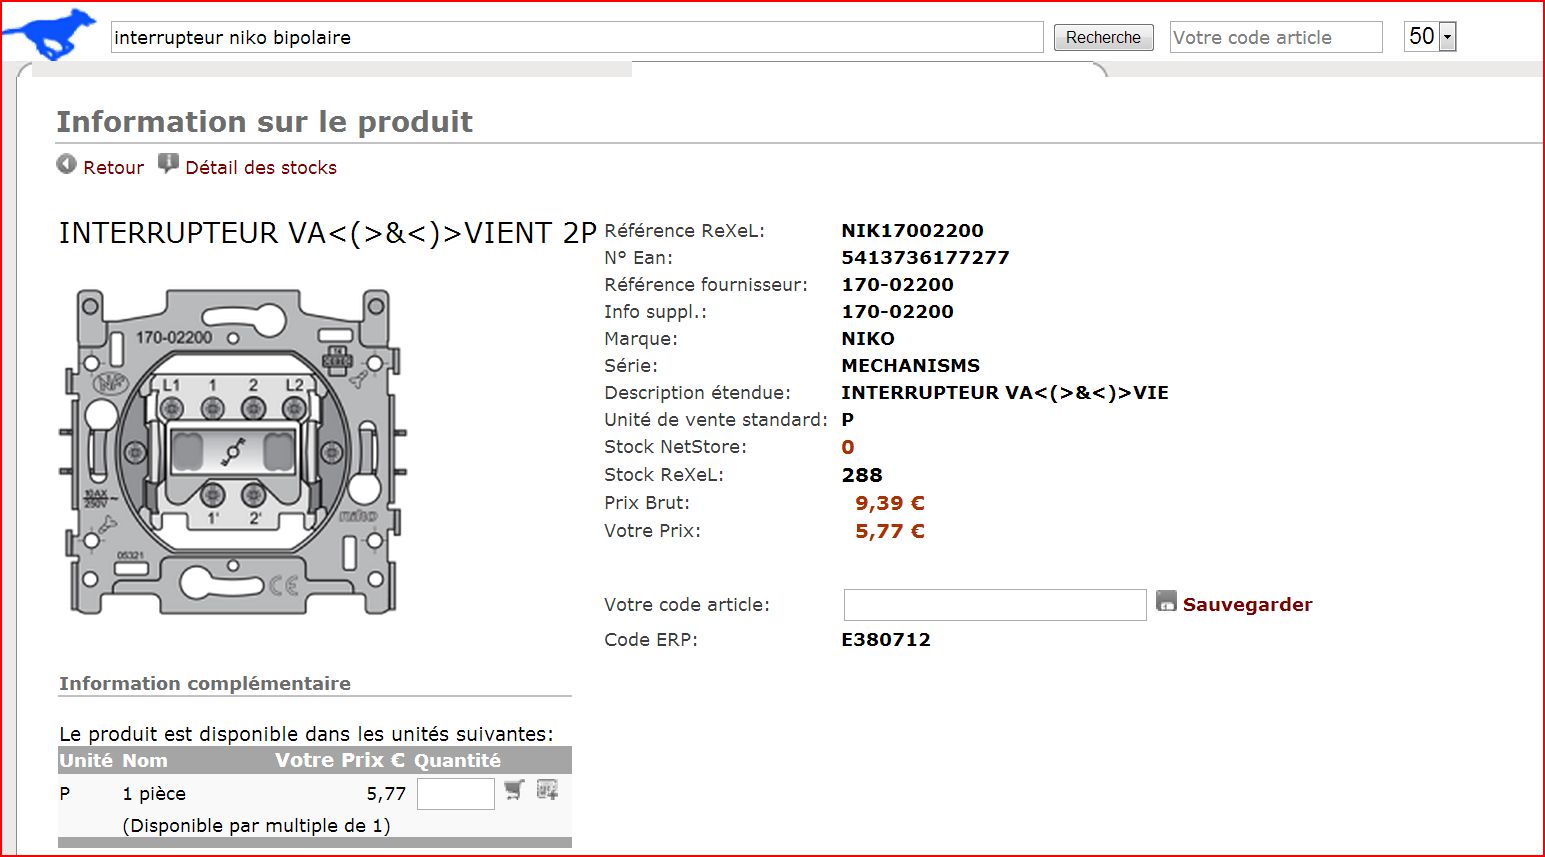Click the Détail des stocks icon

point(168,164)
